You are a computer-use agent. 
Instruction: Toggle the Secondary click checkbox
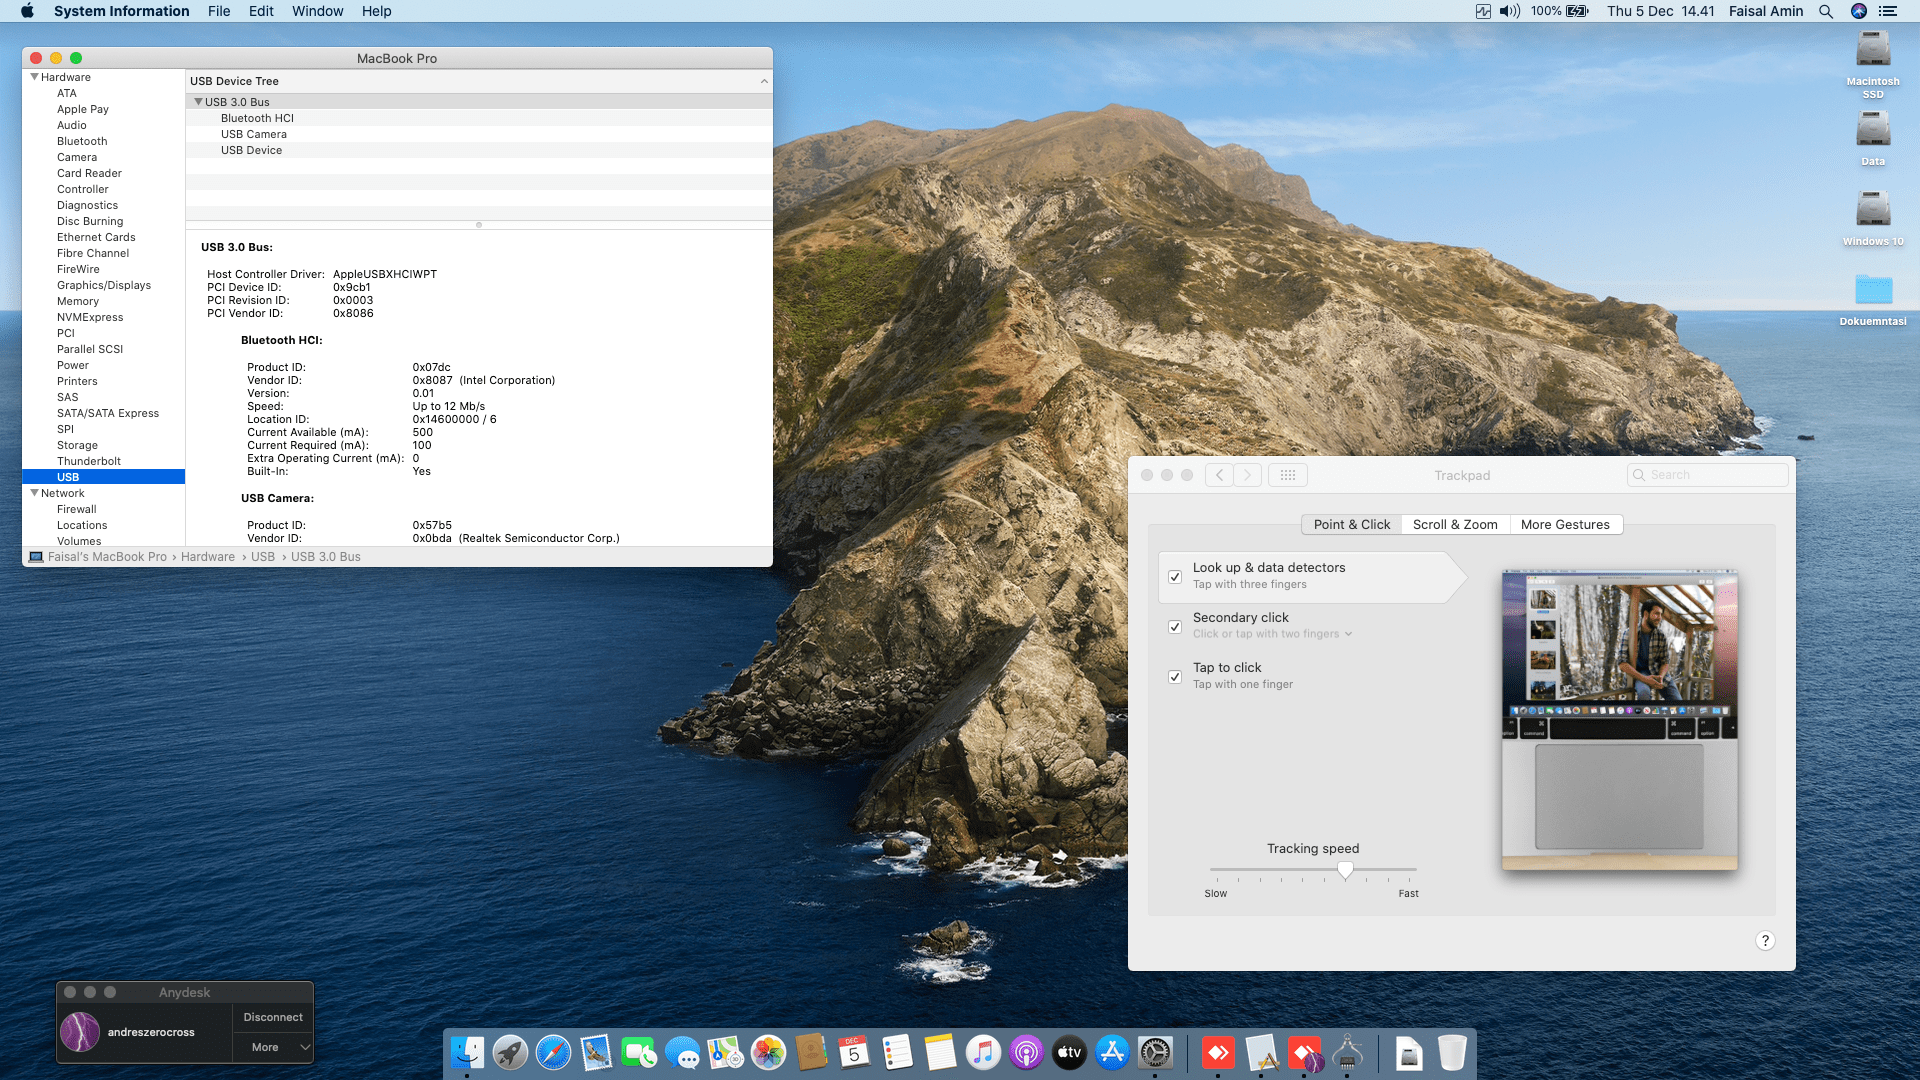pyautogui.click(x=1175, y=627)
